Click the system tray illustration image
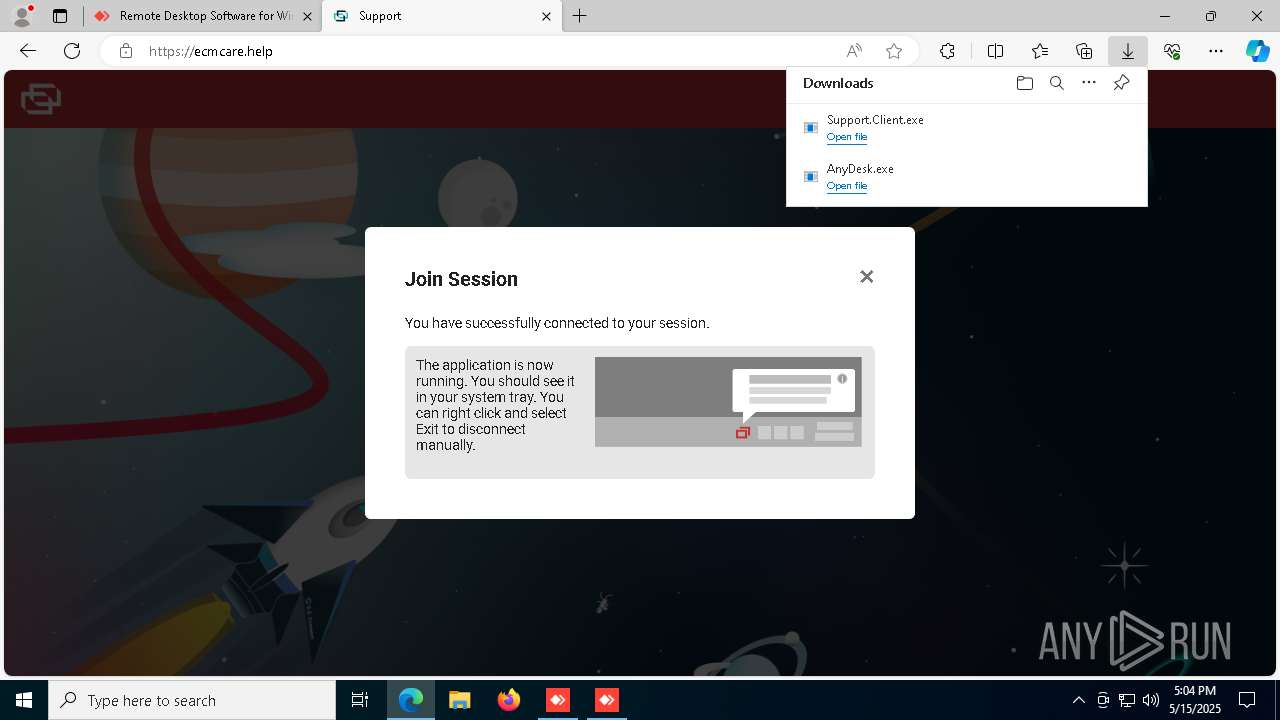Image resolution: width=1280 pixels, height=720 pixels. pos(728,402)
